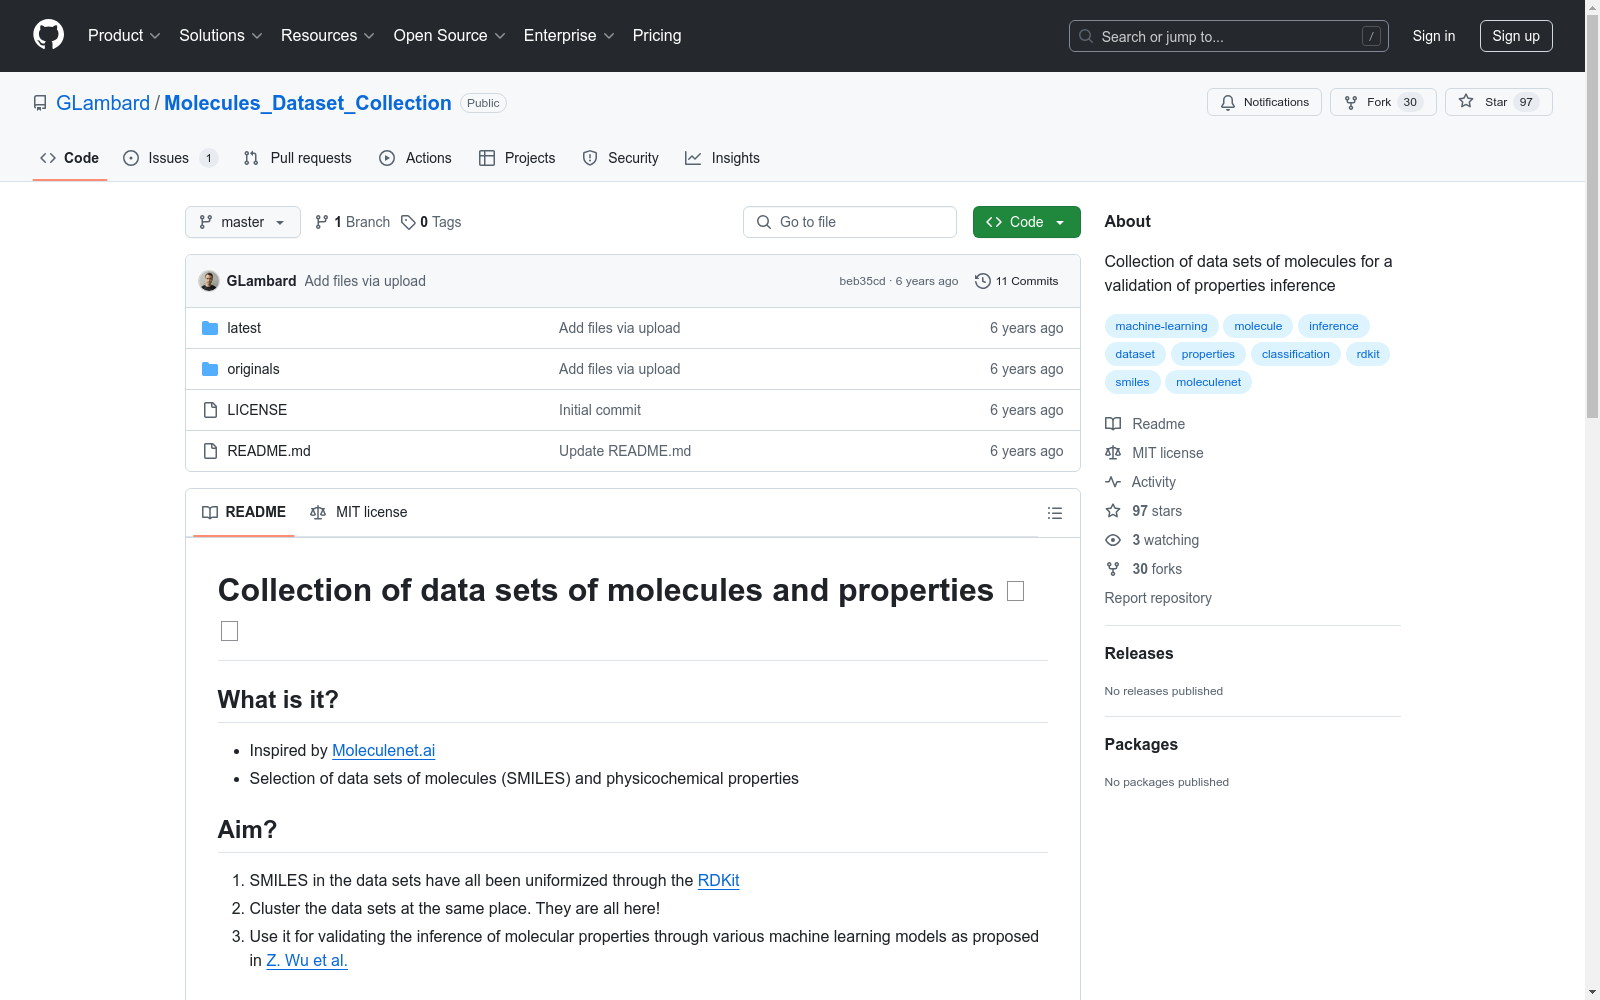Expand the Product menu
The image size is (1600, 1000).
click(x=124, y=35)
